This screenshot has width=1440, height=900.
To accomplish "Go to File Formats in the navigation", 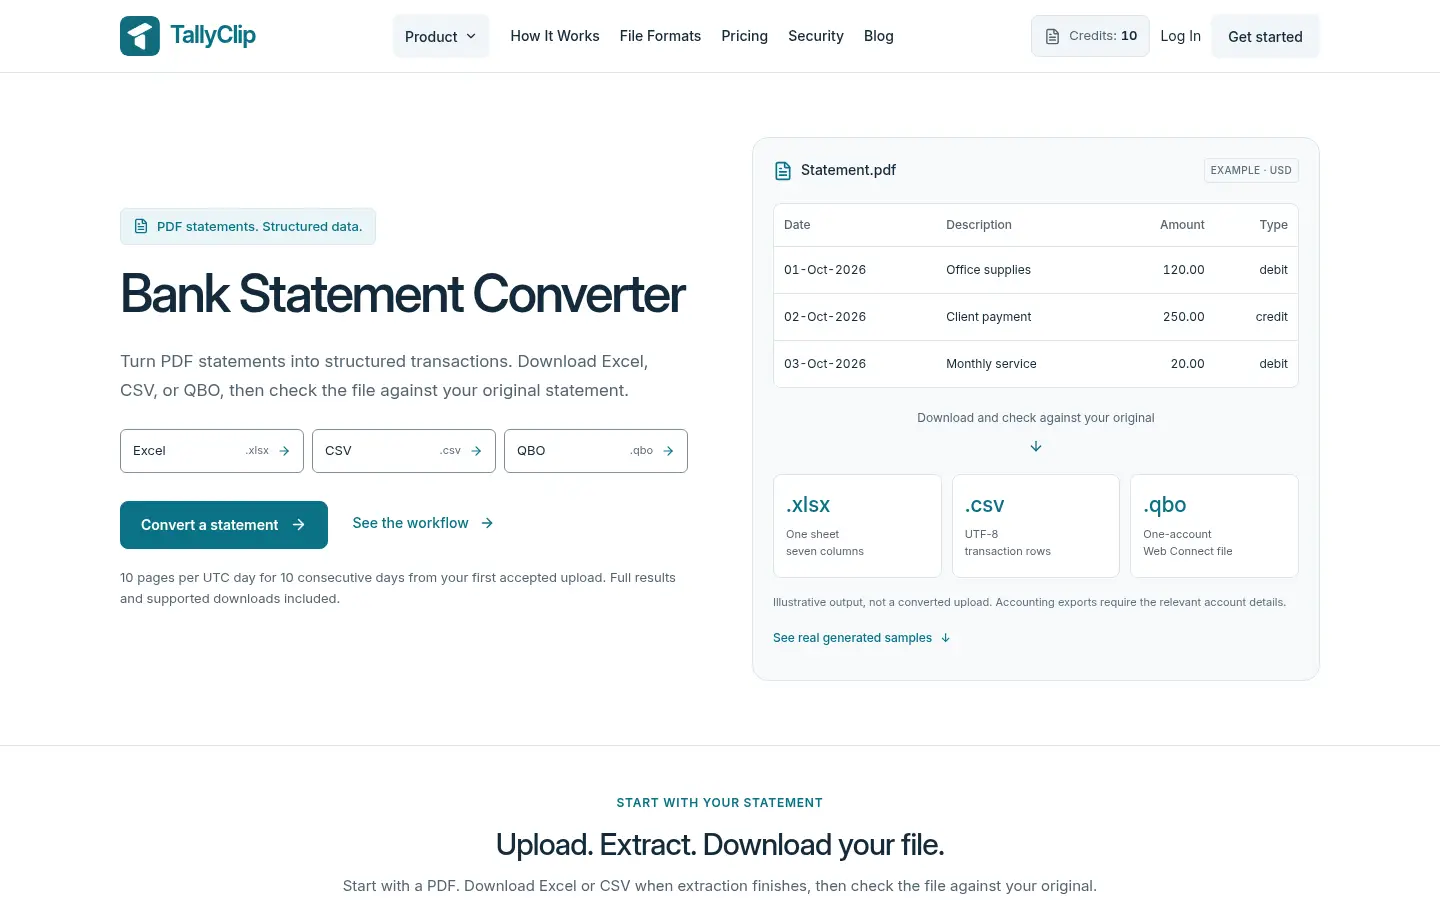I will pos(660,36).
